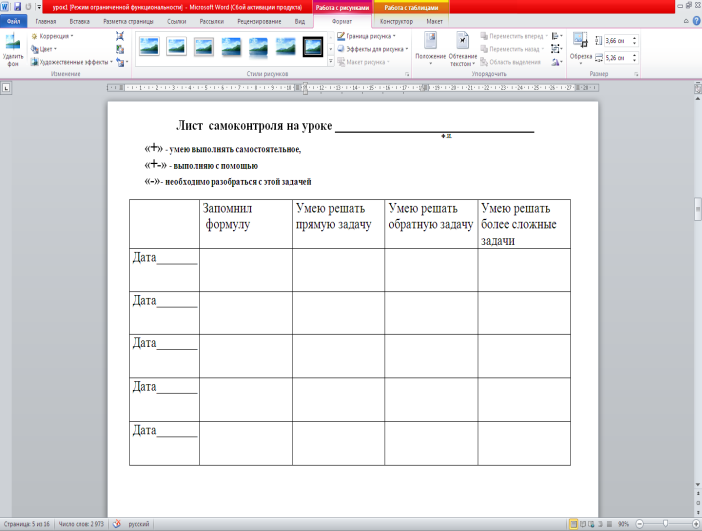This screenshot has width=702, height=531.
Task: Expand the Коррекция dropdown
Action: pos(56,35)
